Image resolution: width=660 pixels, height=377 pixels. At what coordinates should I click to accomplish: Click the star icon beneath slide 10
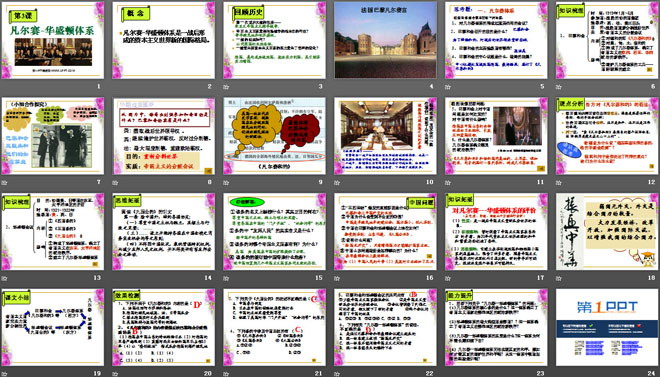(337, 183)
